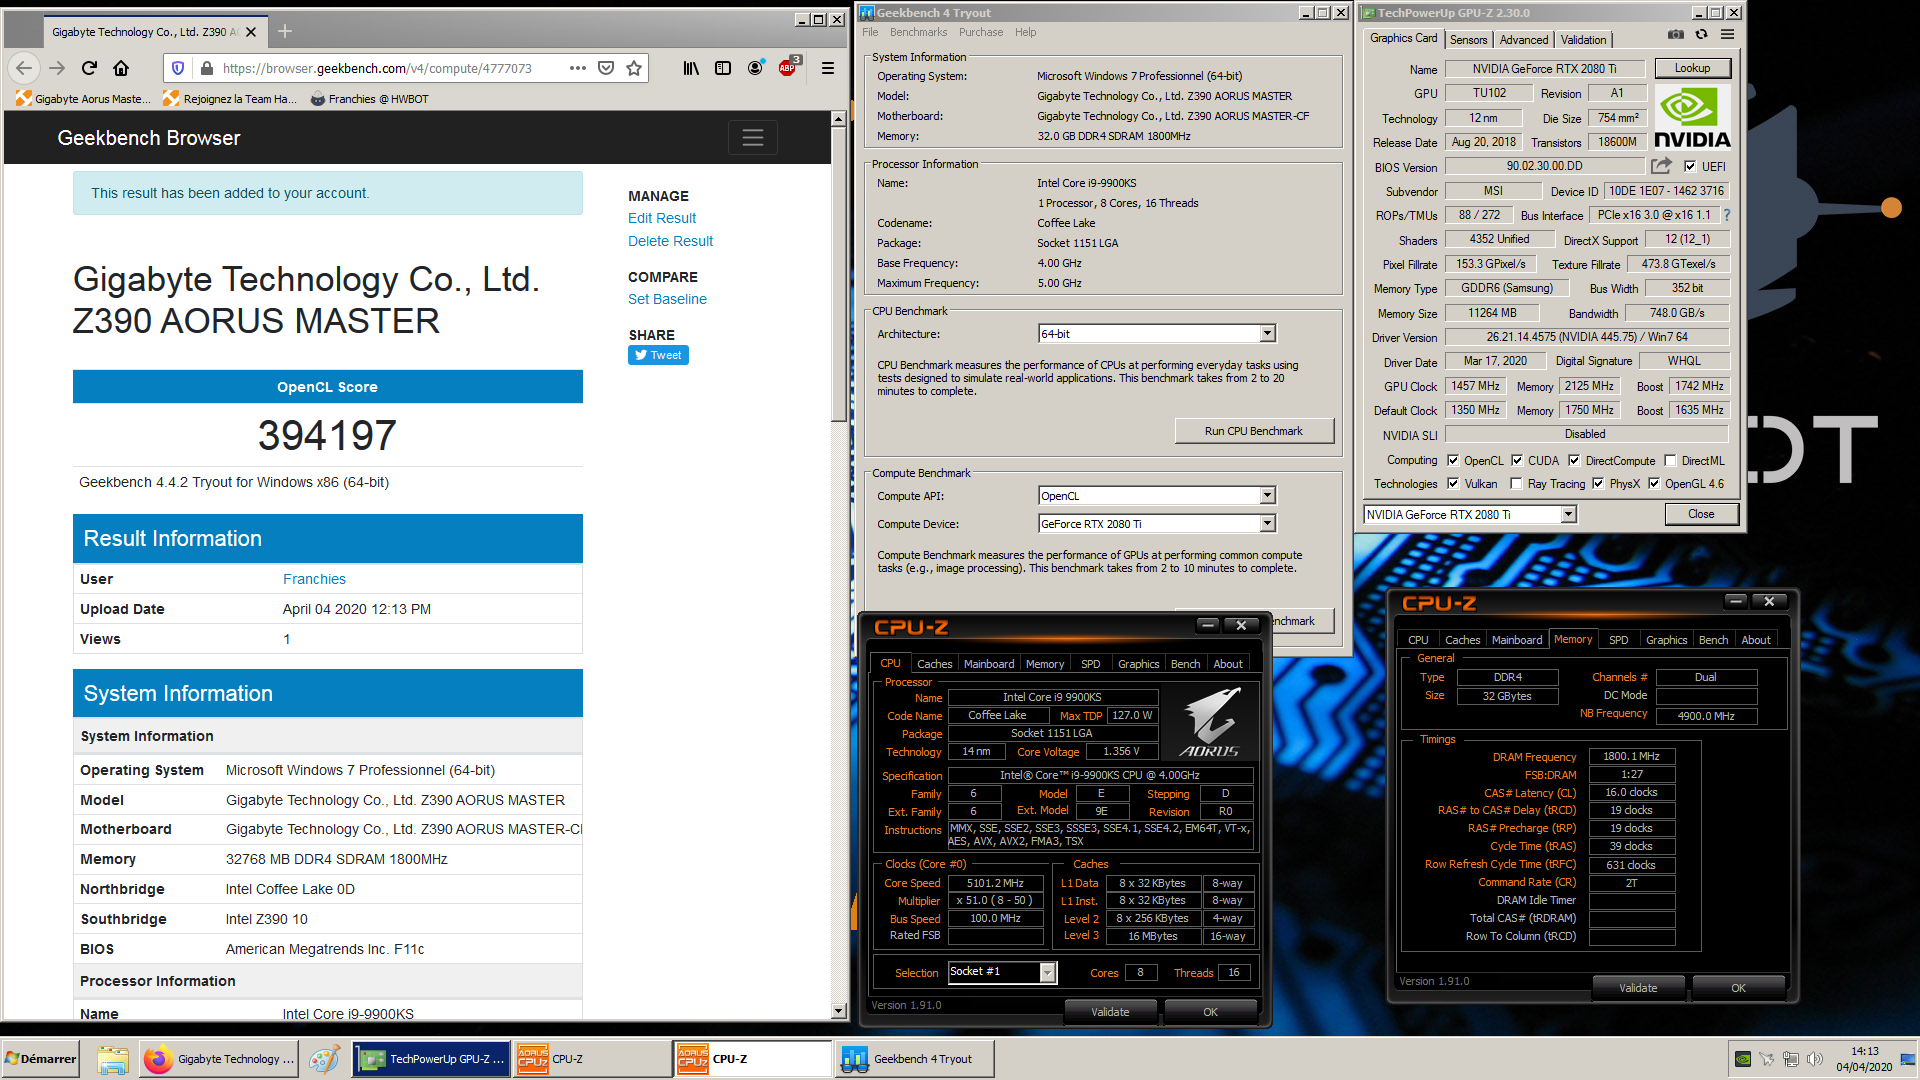Open Firefox account icon

coord(755,68)
